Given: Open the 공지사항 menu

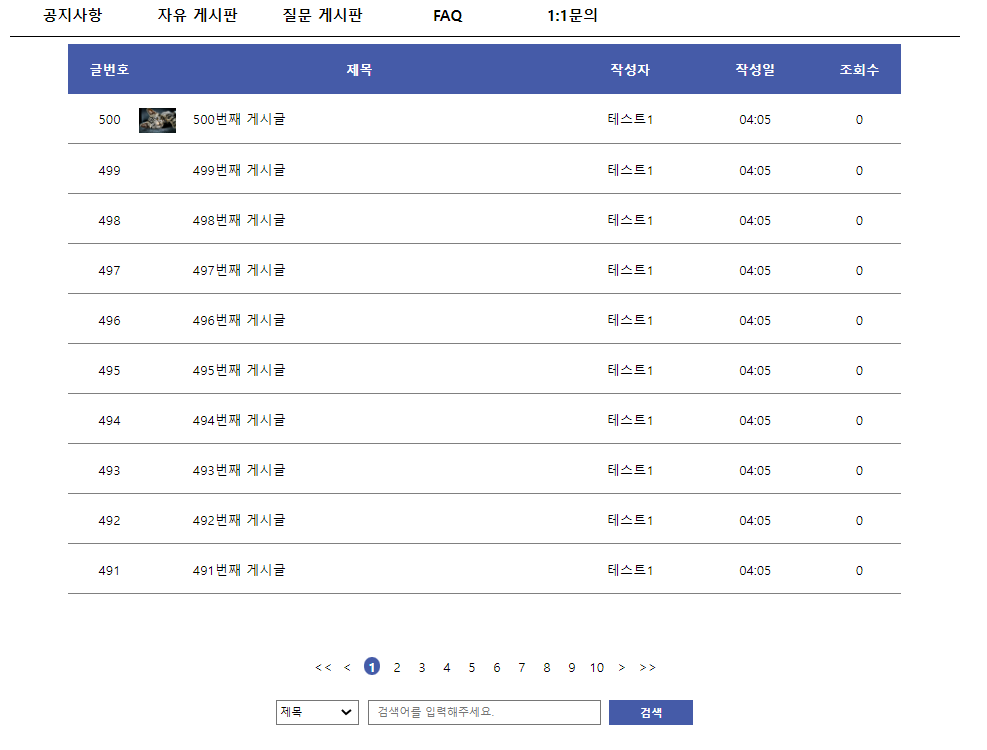Looking at the screenshot, I should tap(72, 15).
